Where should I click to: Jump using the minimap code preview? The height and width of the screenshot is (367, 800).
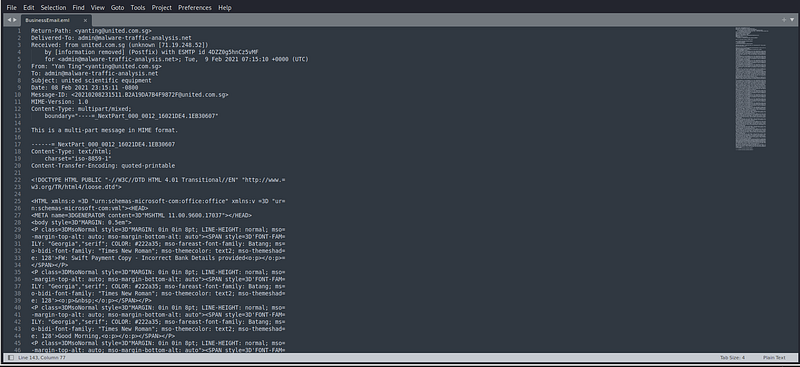coord(751,88)
